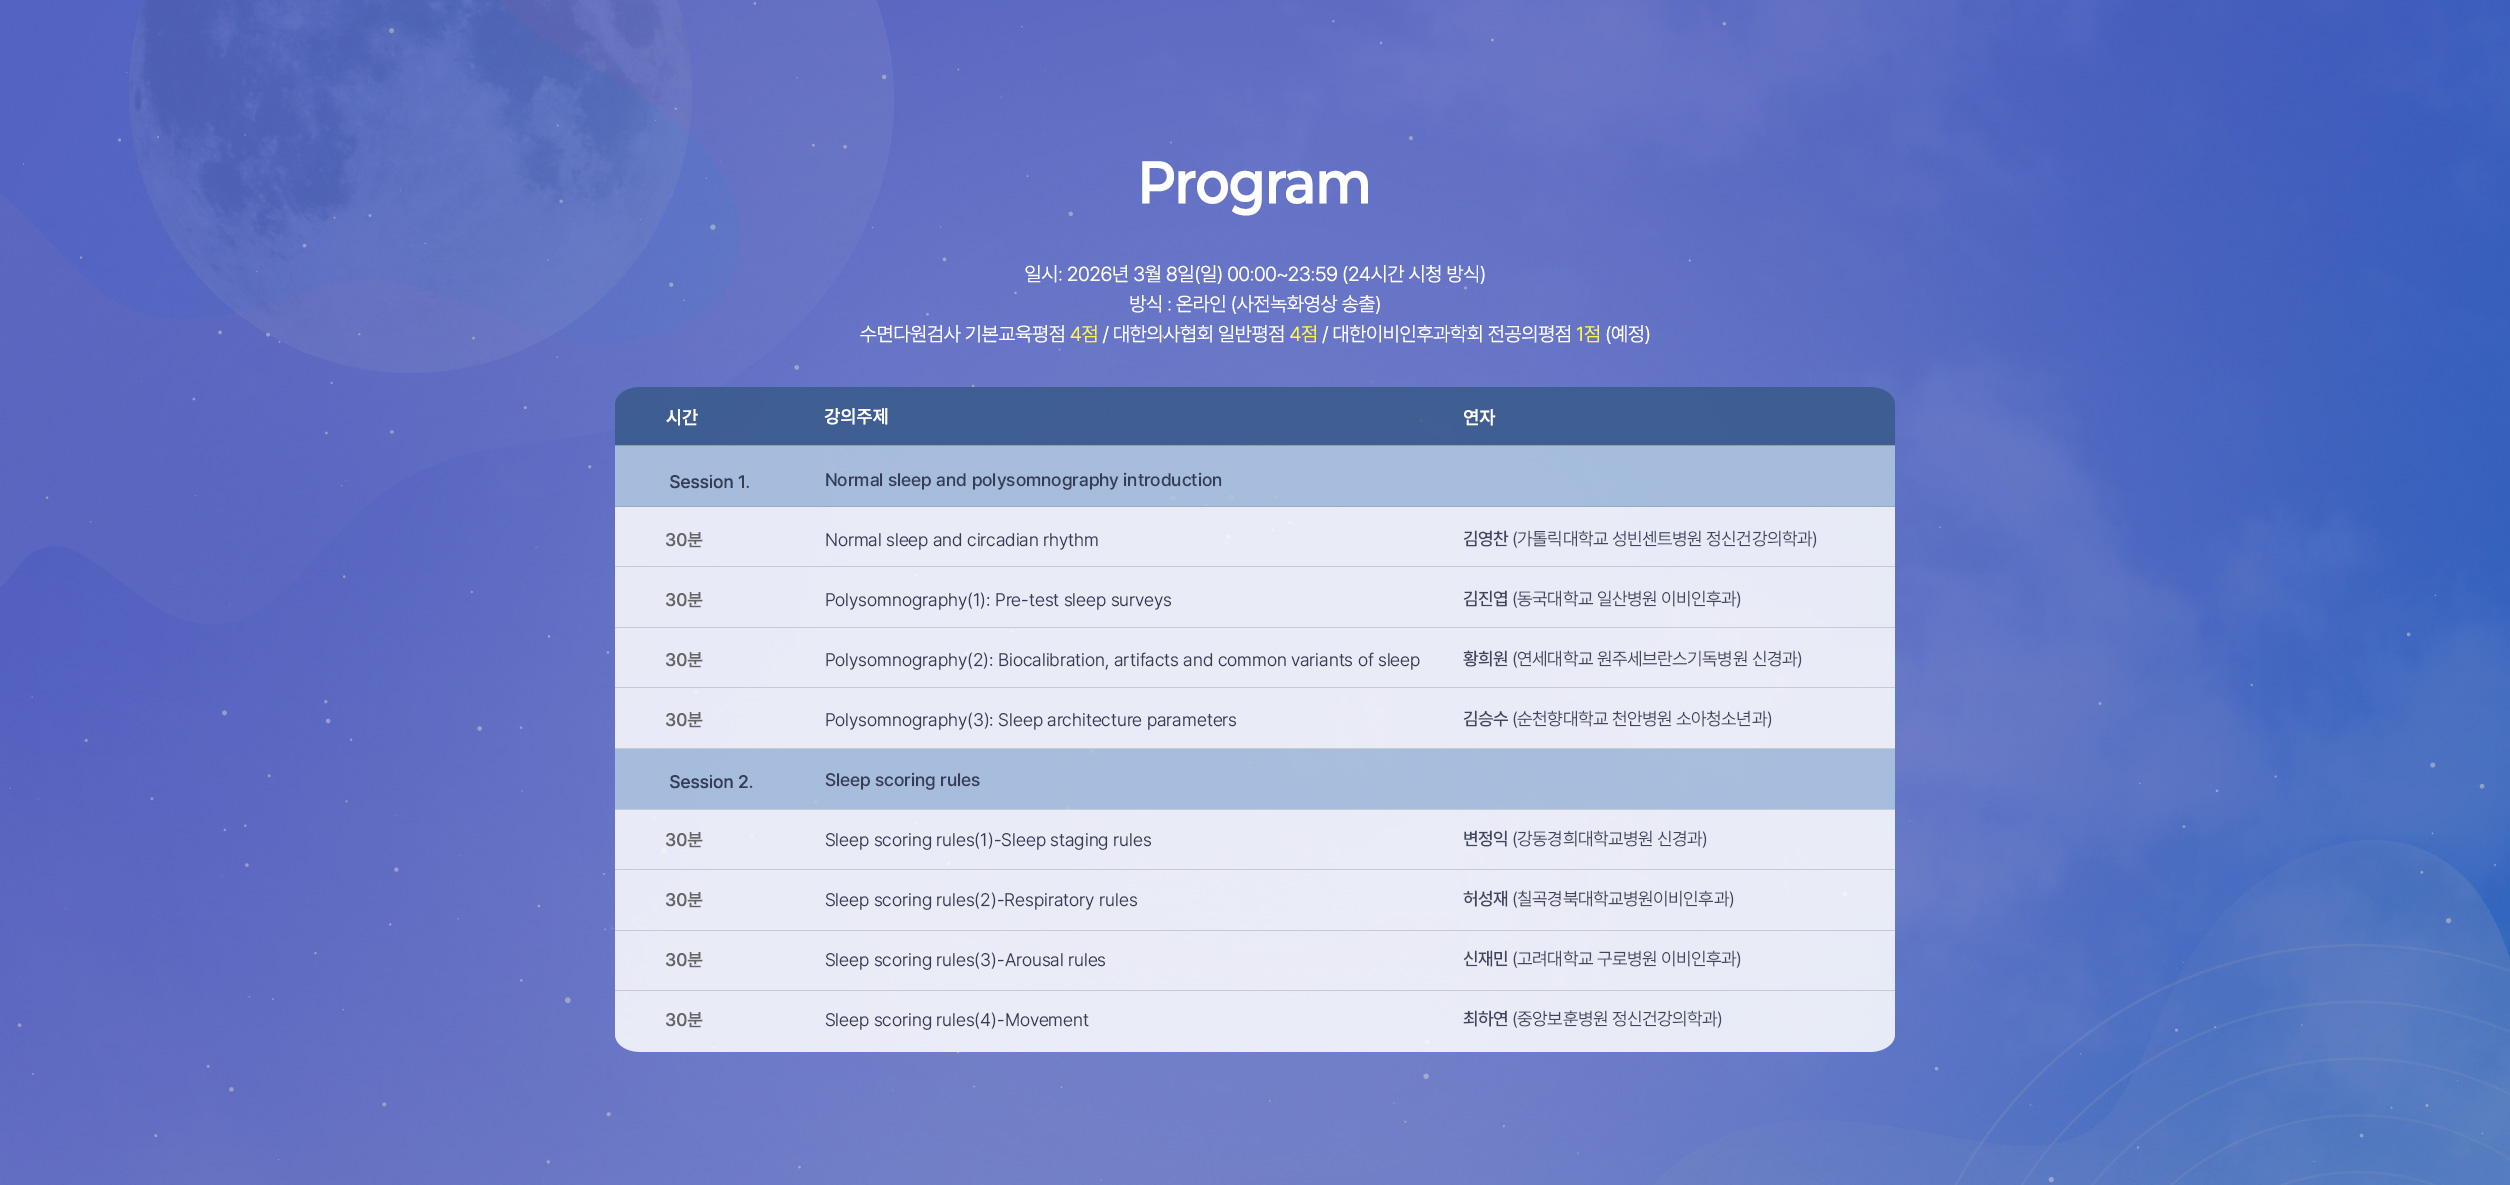Click 'Polysomnography(1): Pre-test sleep surveys' lecture

pyautogui.click(x=997, y=600)
